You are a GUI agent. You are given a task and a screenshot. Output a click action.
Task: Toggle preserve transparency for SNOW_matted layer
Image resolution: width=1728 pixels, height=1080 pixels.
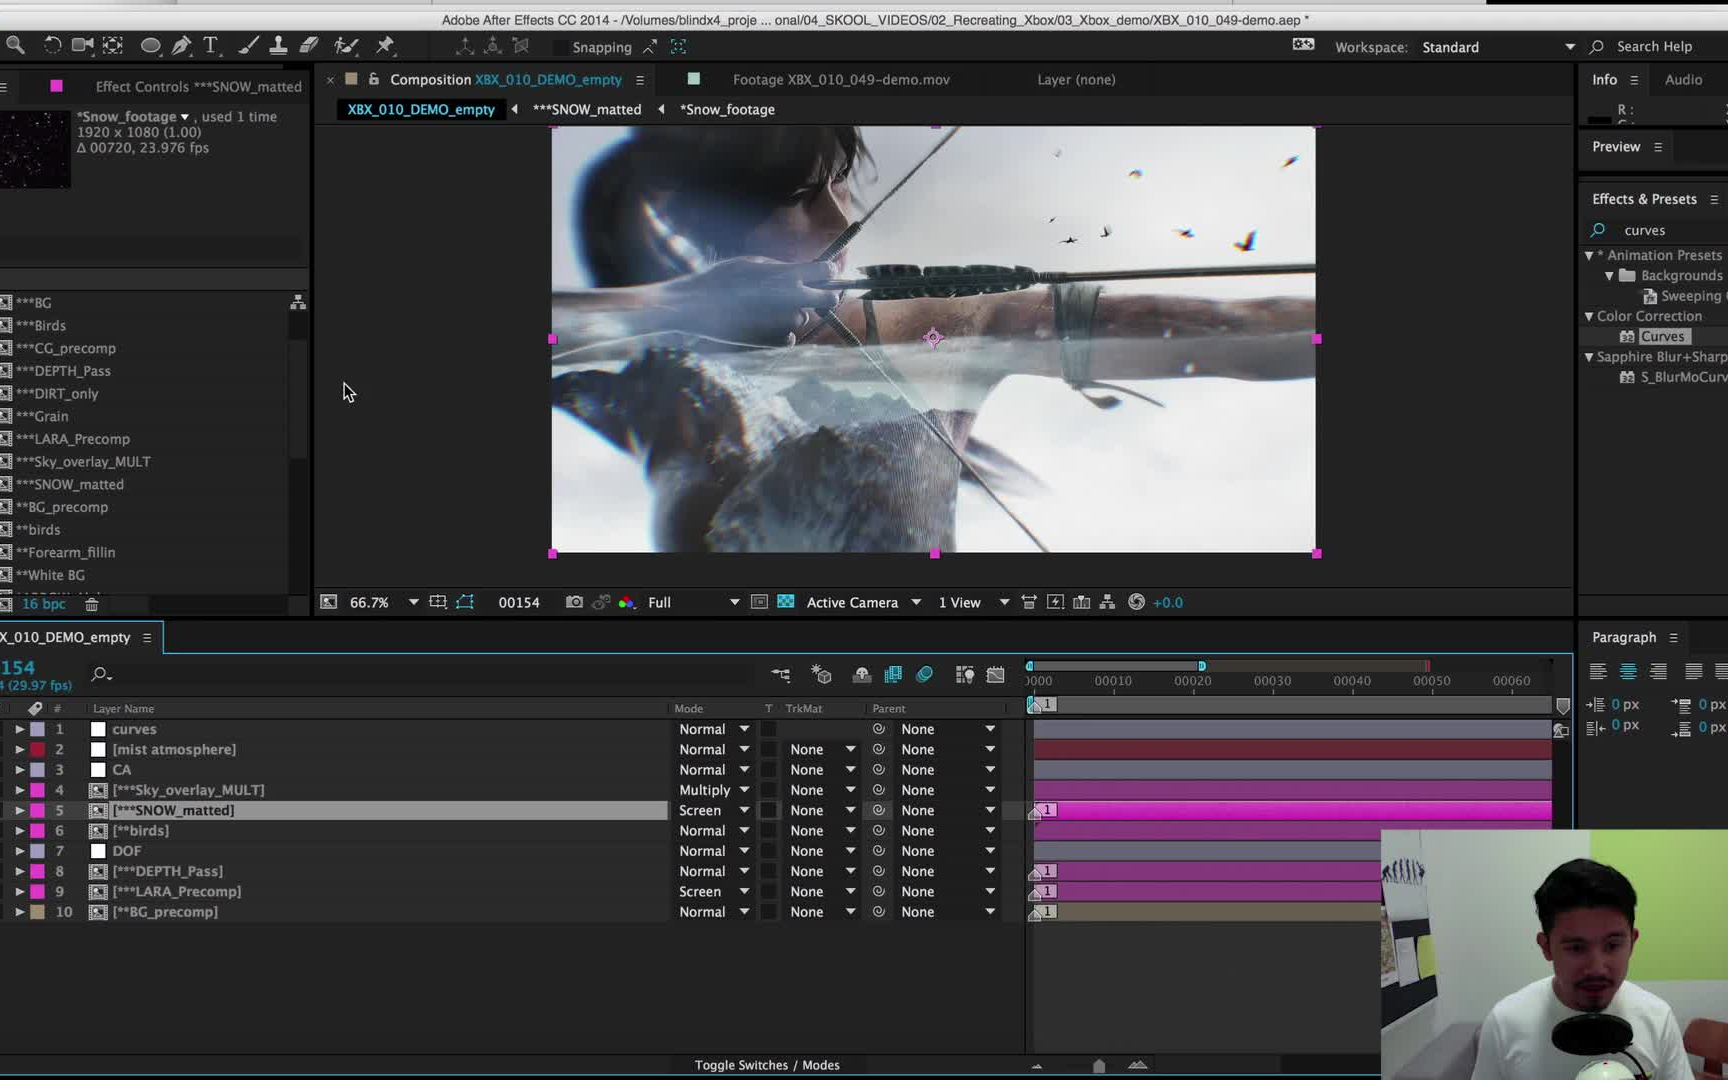(x=769, y=810)
